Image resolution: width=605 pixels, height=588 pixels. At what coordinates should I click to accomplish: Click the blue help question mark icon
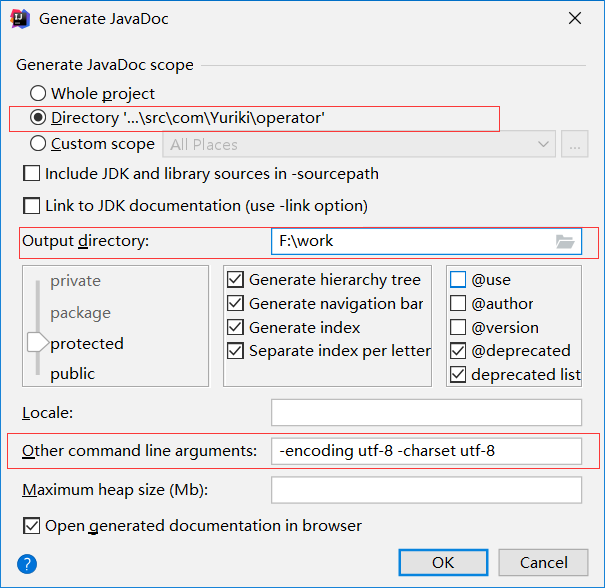point(27,563)
